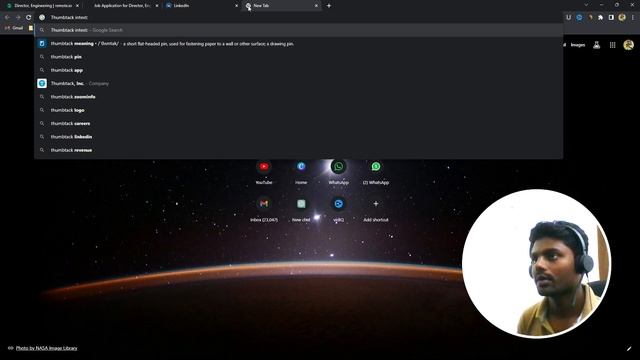The width and height of the screenshot is (640, 360).
Task: Choose the 'thumbtack pin' suggestion
Action: [x=299, y=57]
